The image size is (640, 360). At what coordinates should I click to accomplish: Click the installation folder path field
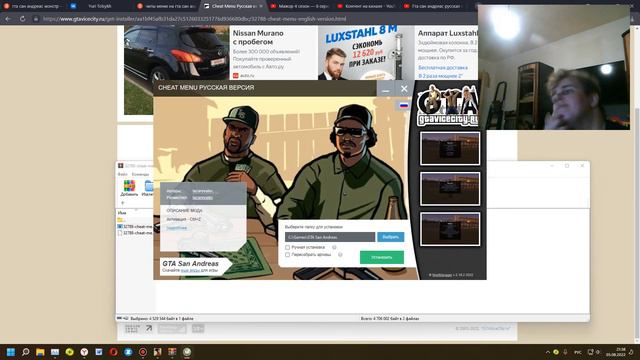point(330,237)
